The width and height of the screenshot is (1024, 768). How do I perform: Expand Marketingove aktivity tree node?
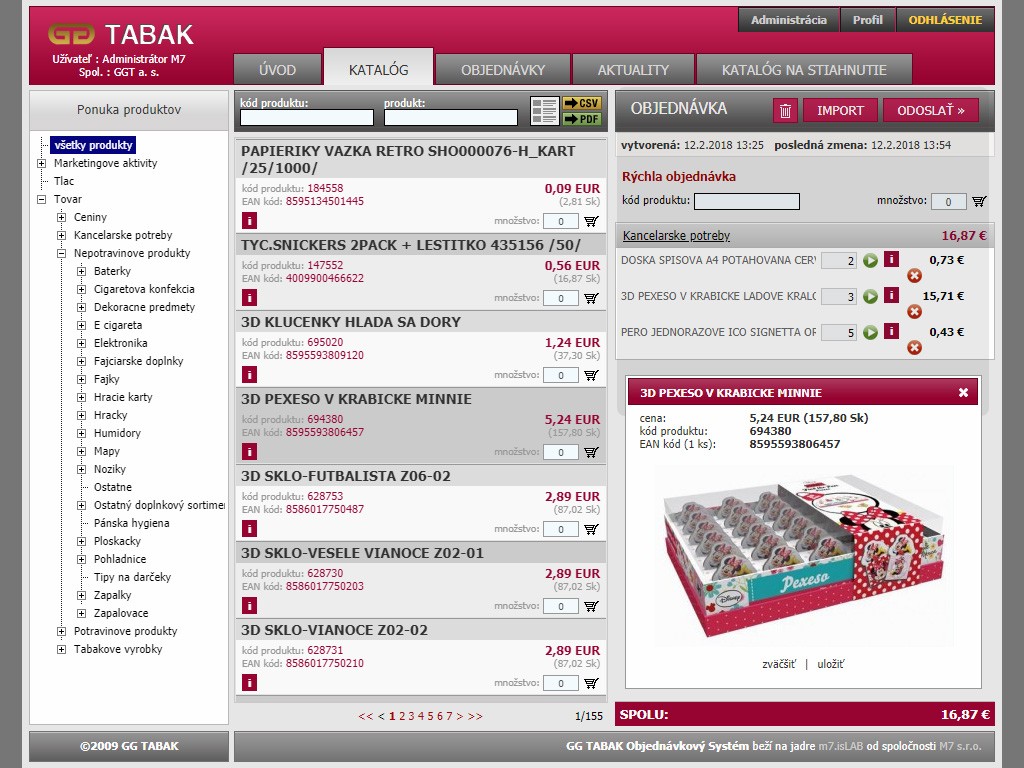[41, 163]
